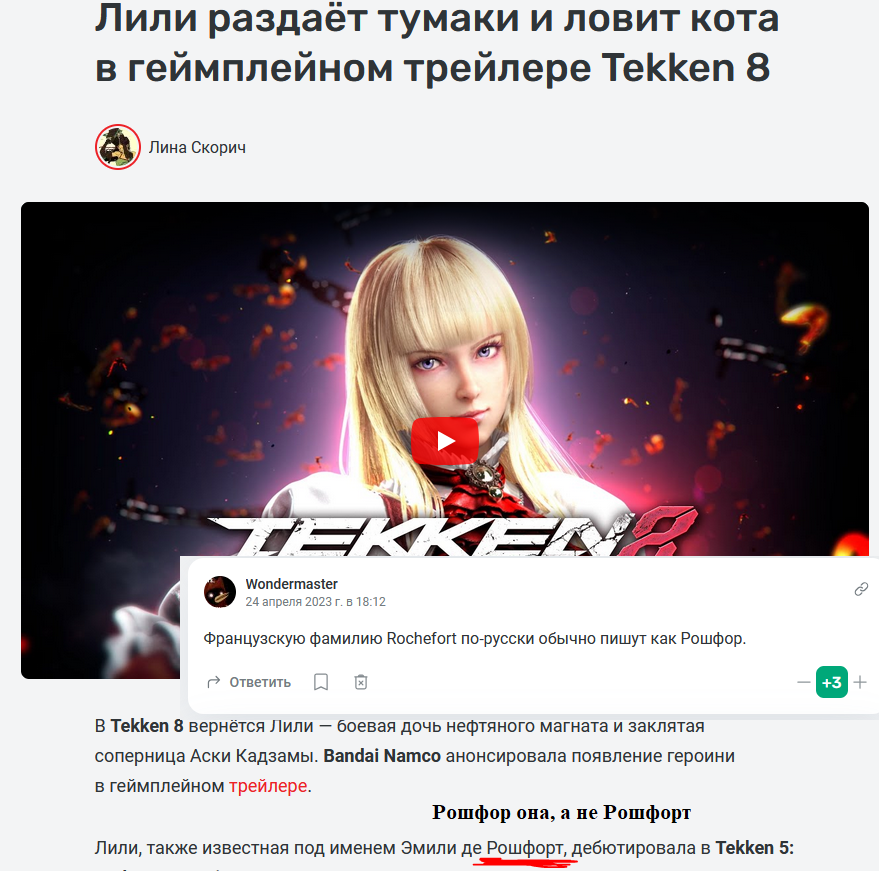Open Wondermaster's username profile link
The image size is (879, 871).
pyautogui.click(x=292, y=584)
